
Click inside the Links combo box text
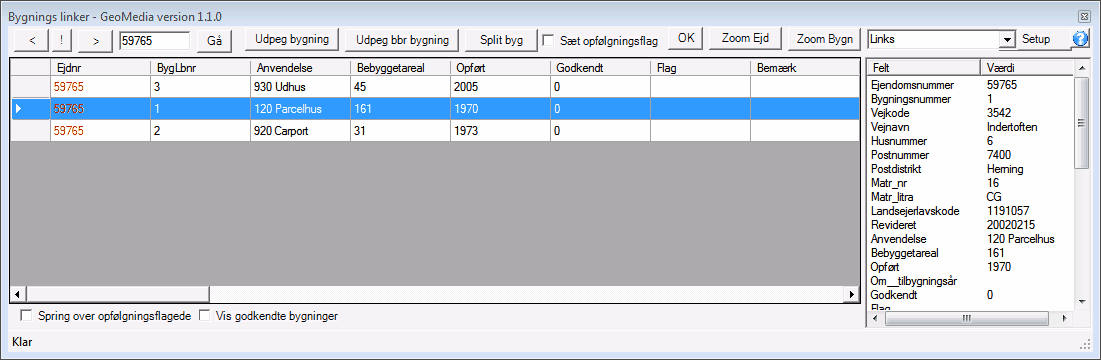pyautogui.click(x=933, y=40)
